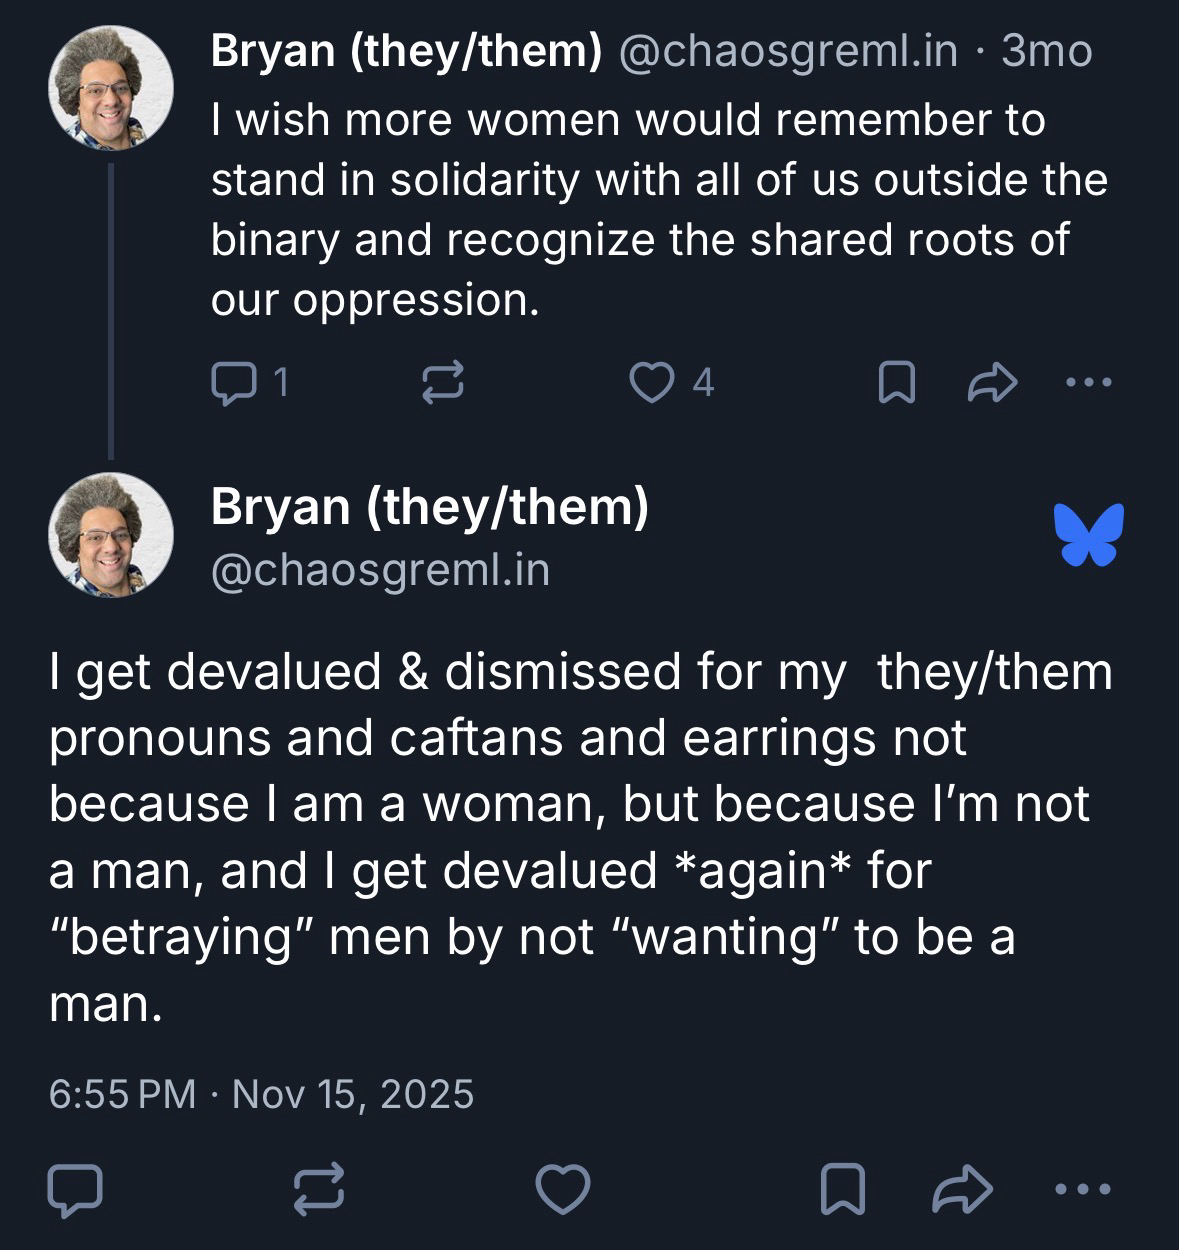Open Bryan's avatar on the main post
The width and height of the screenshot is (1179, 1250).
tap(111, 535)
